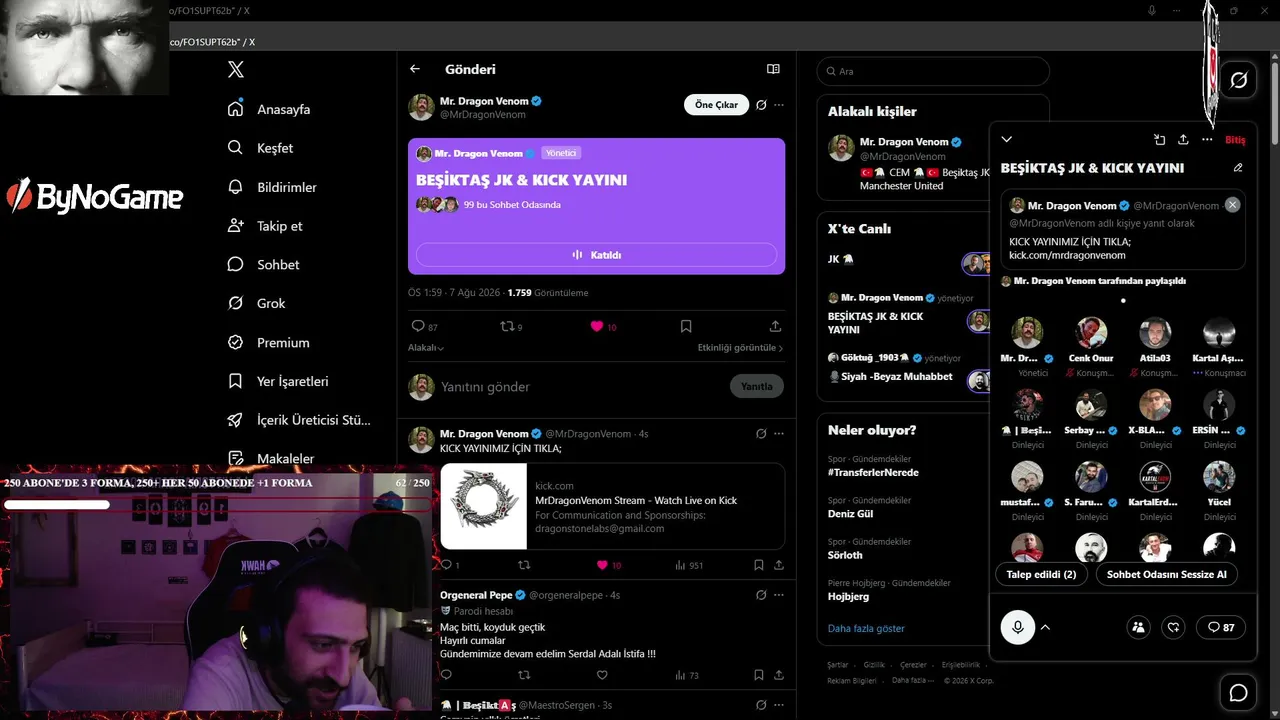The height and width of the screenshot is (720, 1280).
Task: Share the KICK YAYINIMIZ İÇİN TIKLA reply
Action: tap(779, 565)
